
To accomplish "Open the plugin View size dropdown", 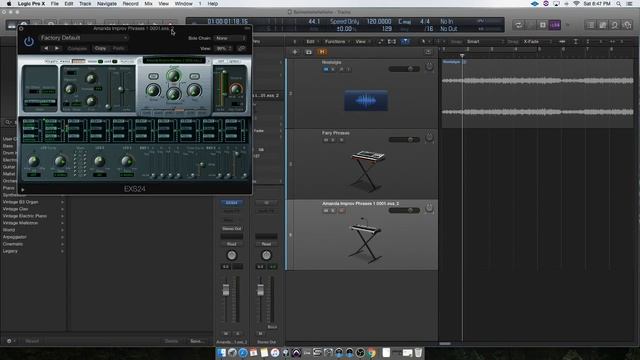I will point(224,48).
